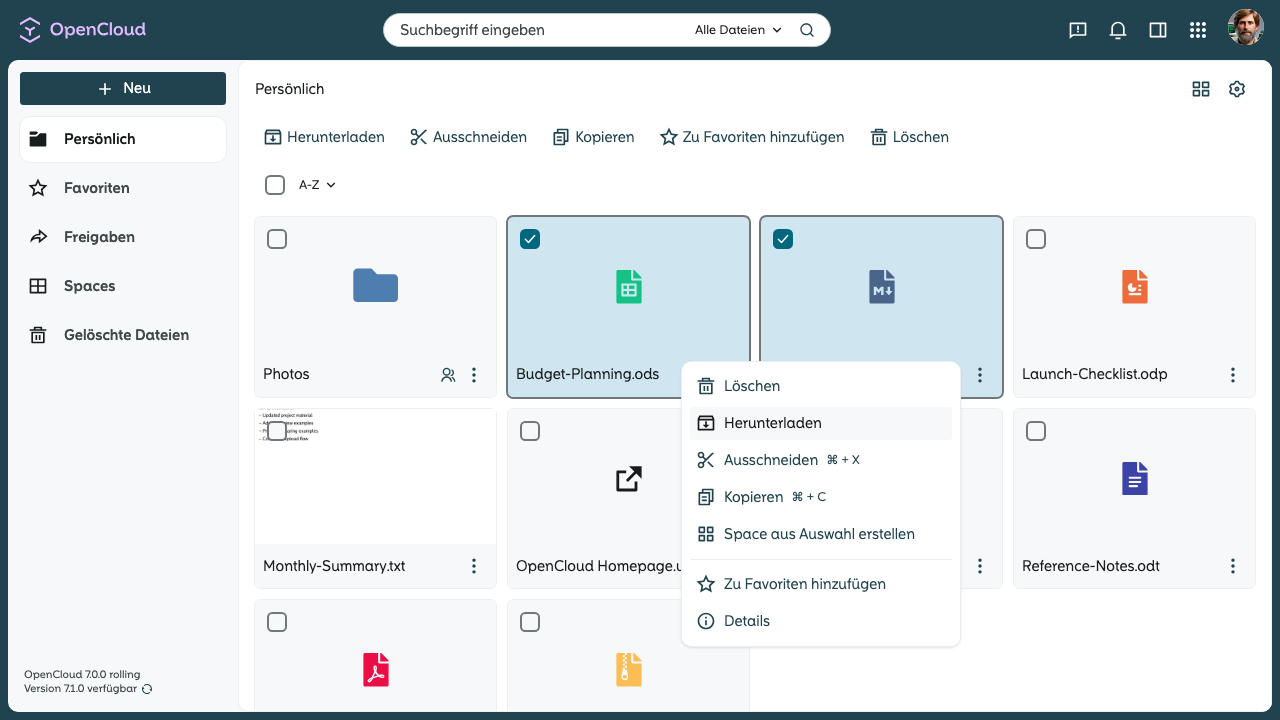
Task: Open the user avatar menu
Action: (1246, 28)
